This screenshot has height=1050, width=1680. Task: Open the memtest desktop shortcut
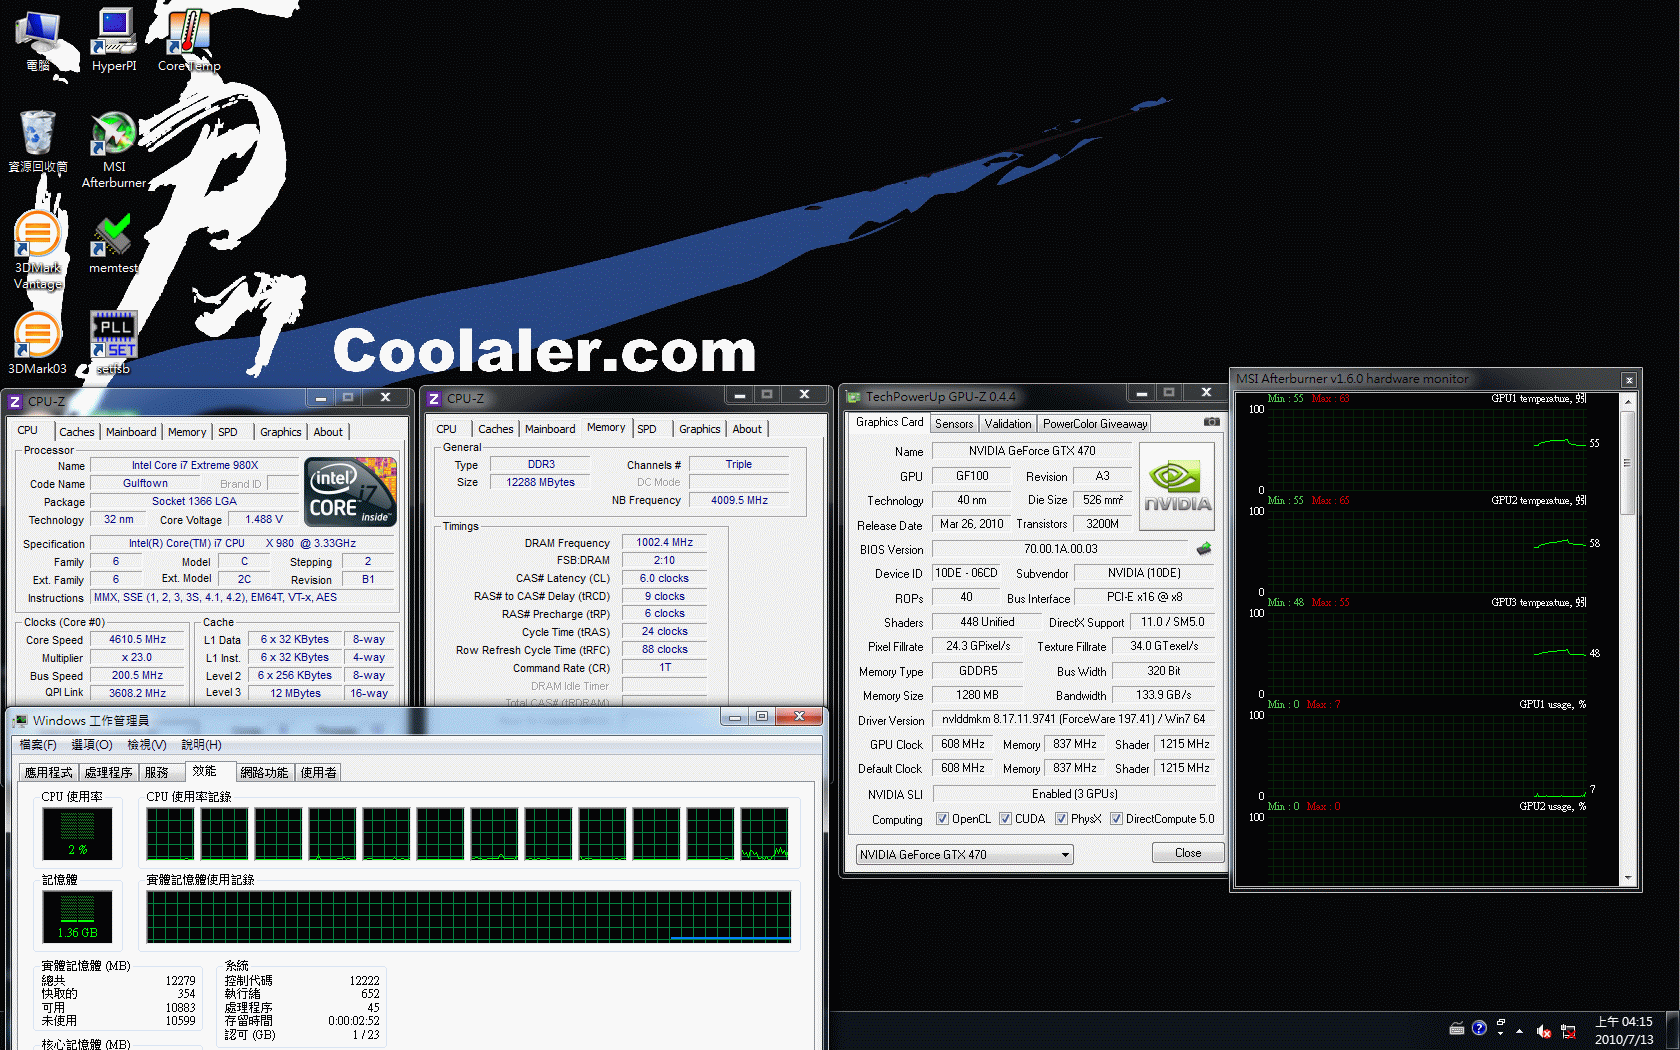[113, 243]
